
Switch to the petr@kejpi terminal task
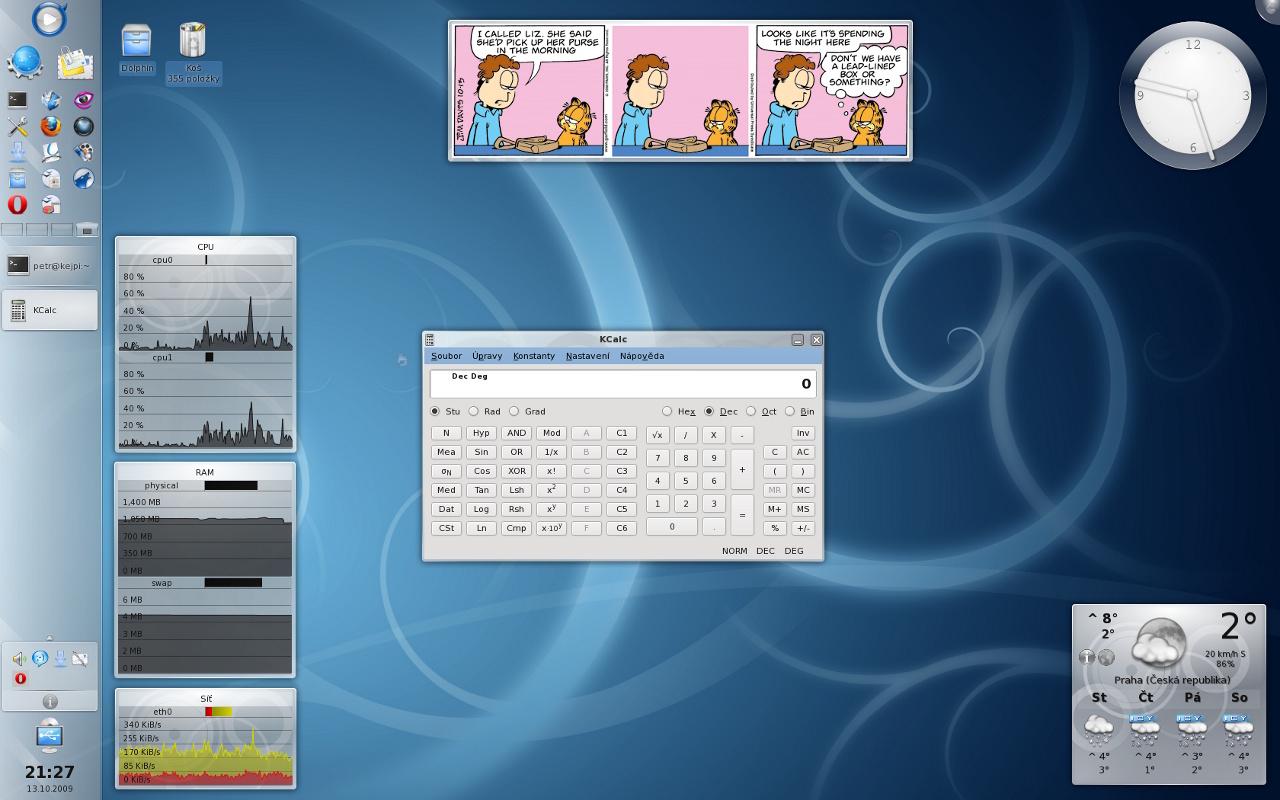(x=50, y=265)
